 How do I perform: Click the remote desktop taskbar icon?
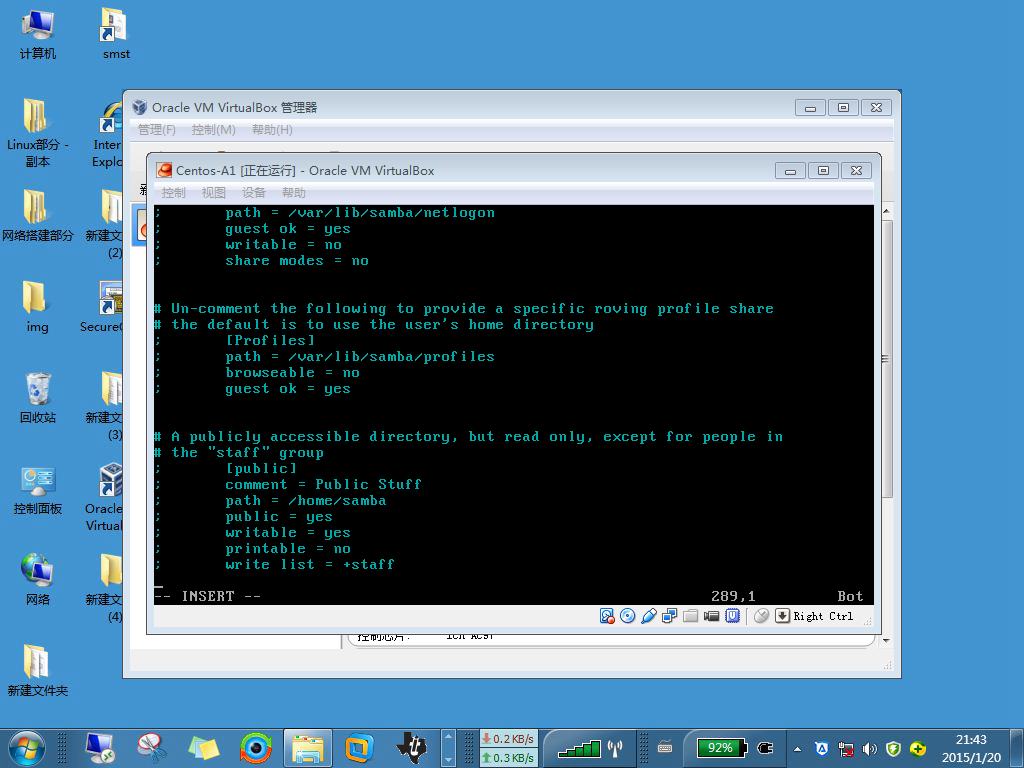coord(100,748)
